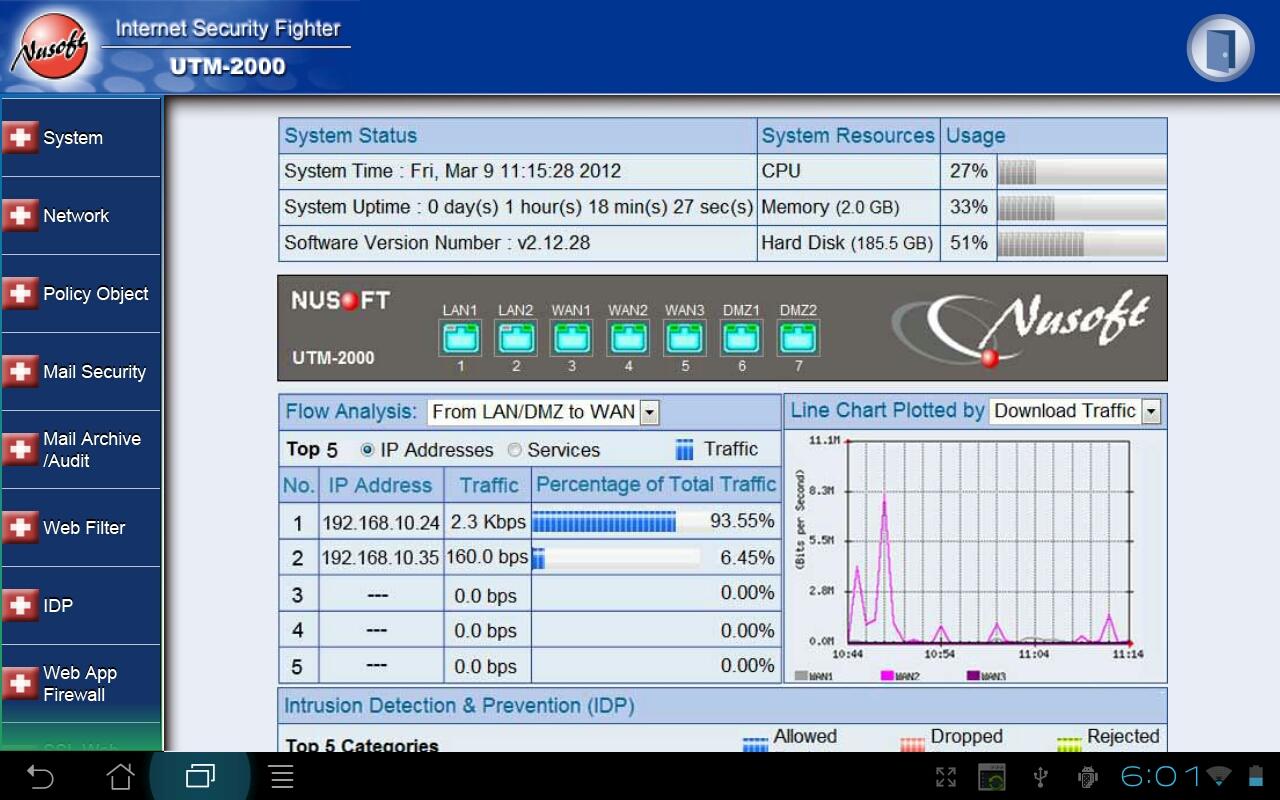Open the Network menu
This screenshot has height=800, width=1280.
coord(81,216)
